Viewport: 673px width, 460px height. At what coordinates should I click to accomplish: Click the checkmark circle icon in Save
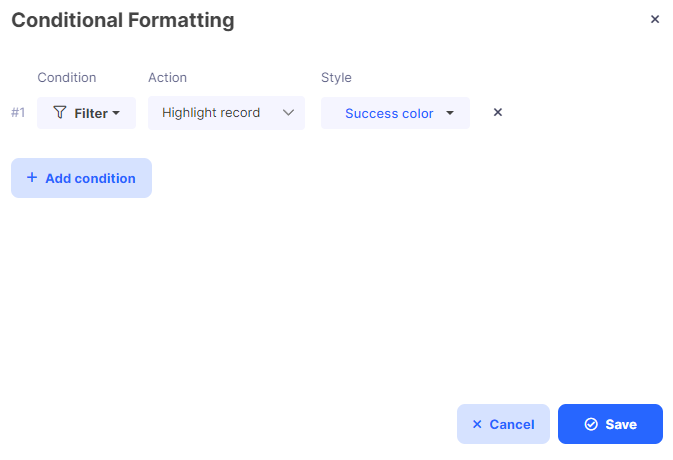pos(591,424)
